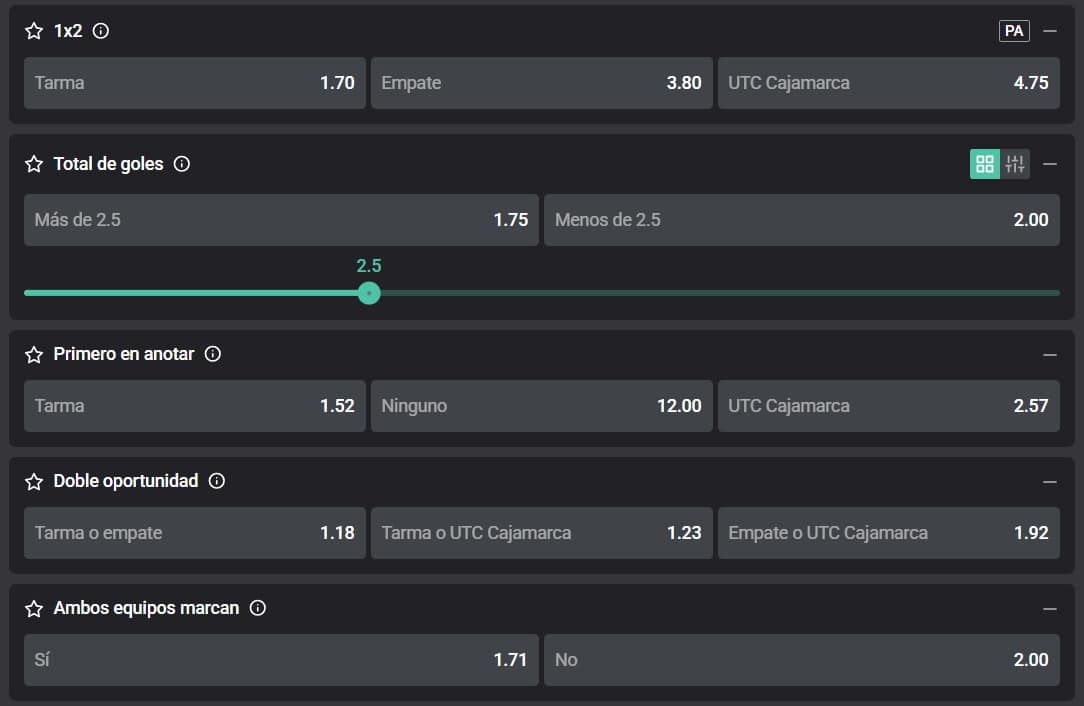This screenshot has width=1084, height=706.
Task: Collapse the 1x2 market section
Action: 1050,31
